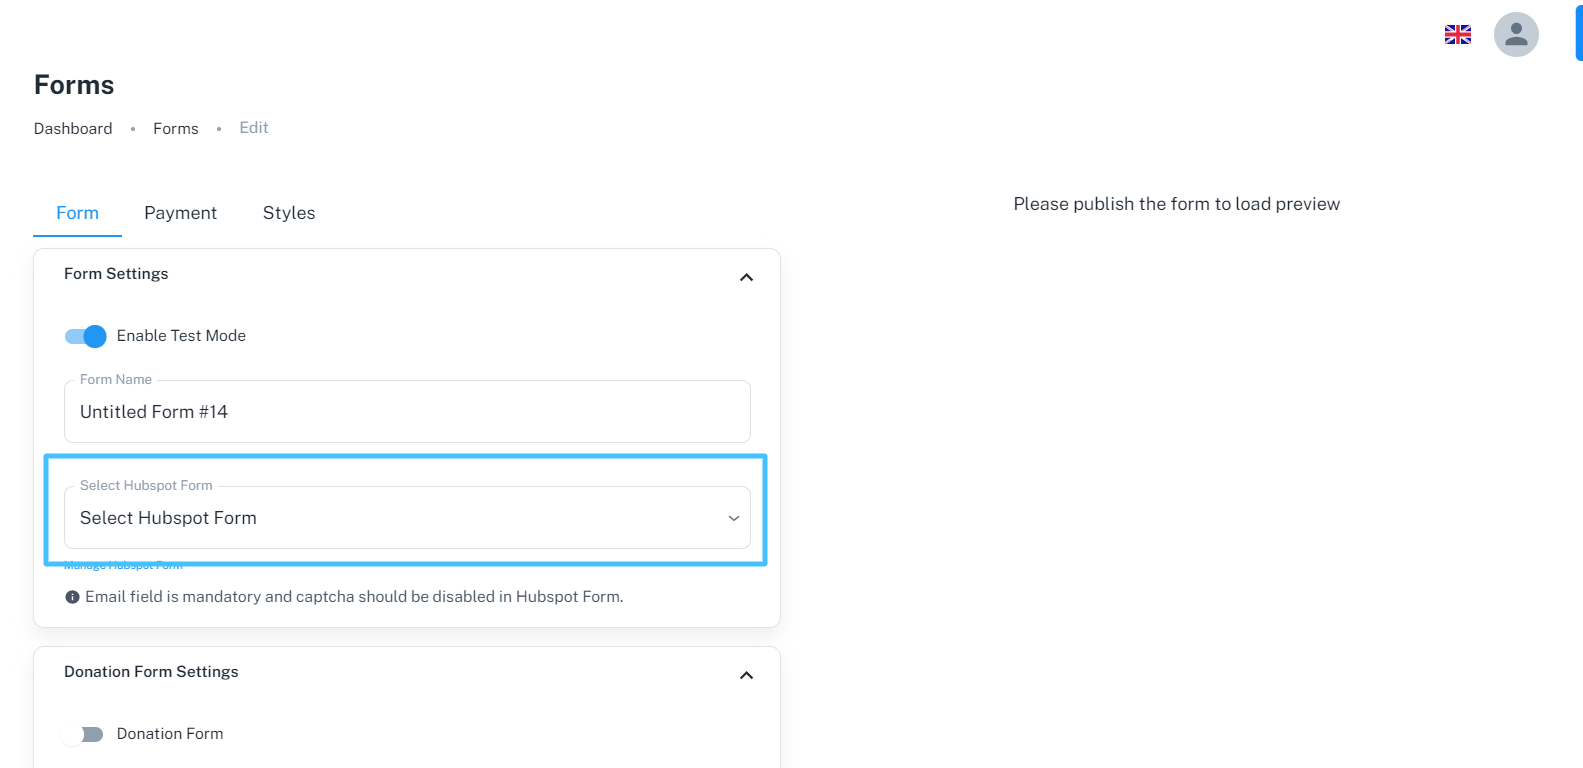
Task: Open the user profile avatar menu
Action: pyautogui.click(x=1516, y=34)
